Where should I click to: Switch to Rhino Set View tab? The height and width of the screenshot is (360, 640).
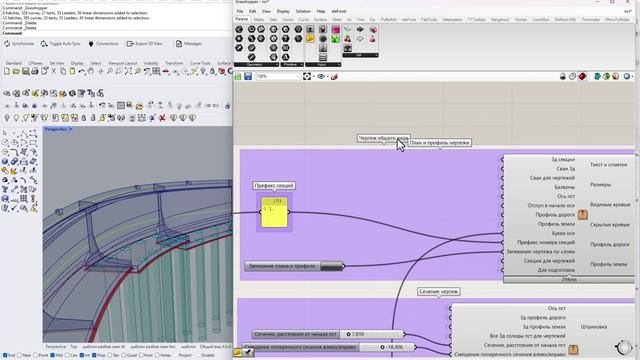[57, 63]
